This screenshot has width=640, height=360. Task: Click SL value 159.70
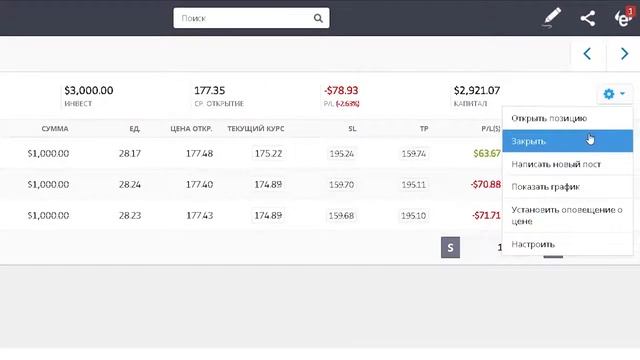342,184
